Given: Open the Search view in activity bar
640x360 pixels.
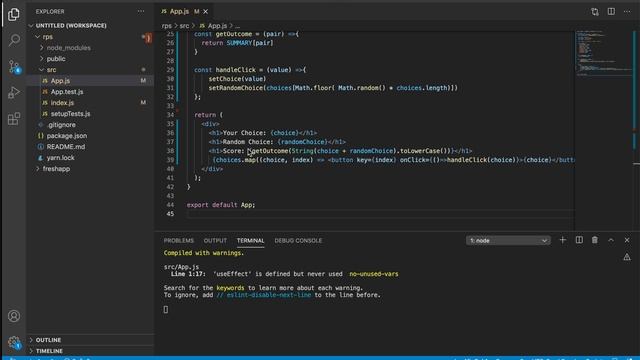Looking at the screenshot, I should pyautogui.click(x=14, y=40).
